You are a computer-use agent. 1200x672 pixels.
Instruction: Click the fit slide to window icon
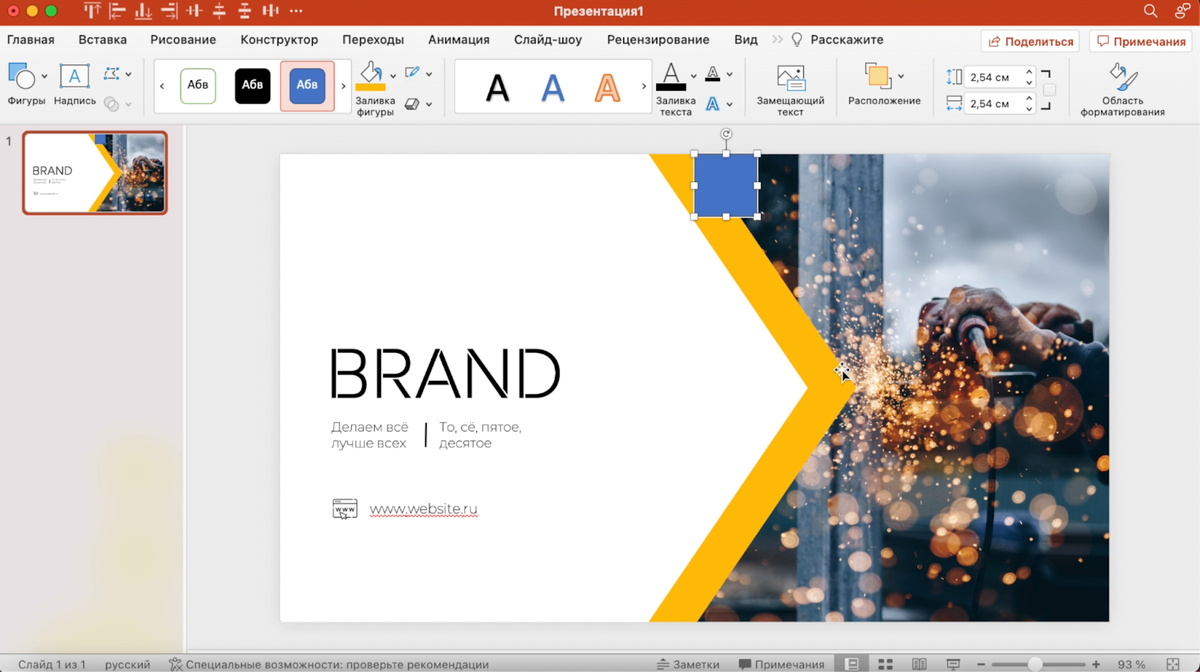[x=1173, y=664]
